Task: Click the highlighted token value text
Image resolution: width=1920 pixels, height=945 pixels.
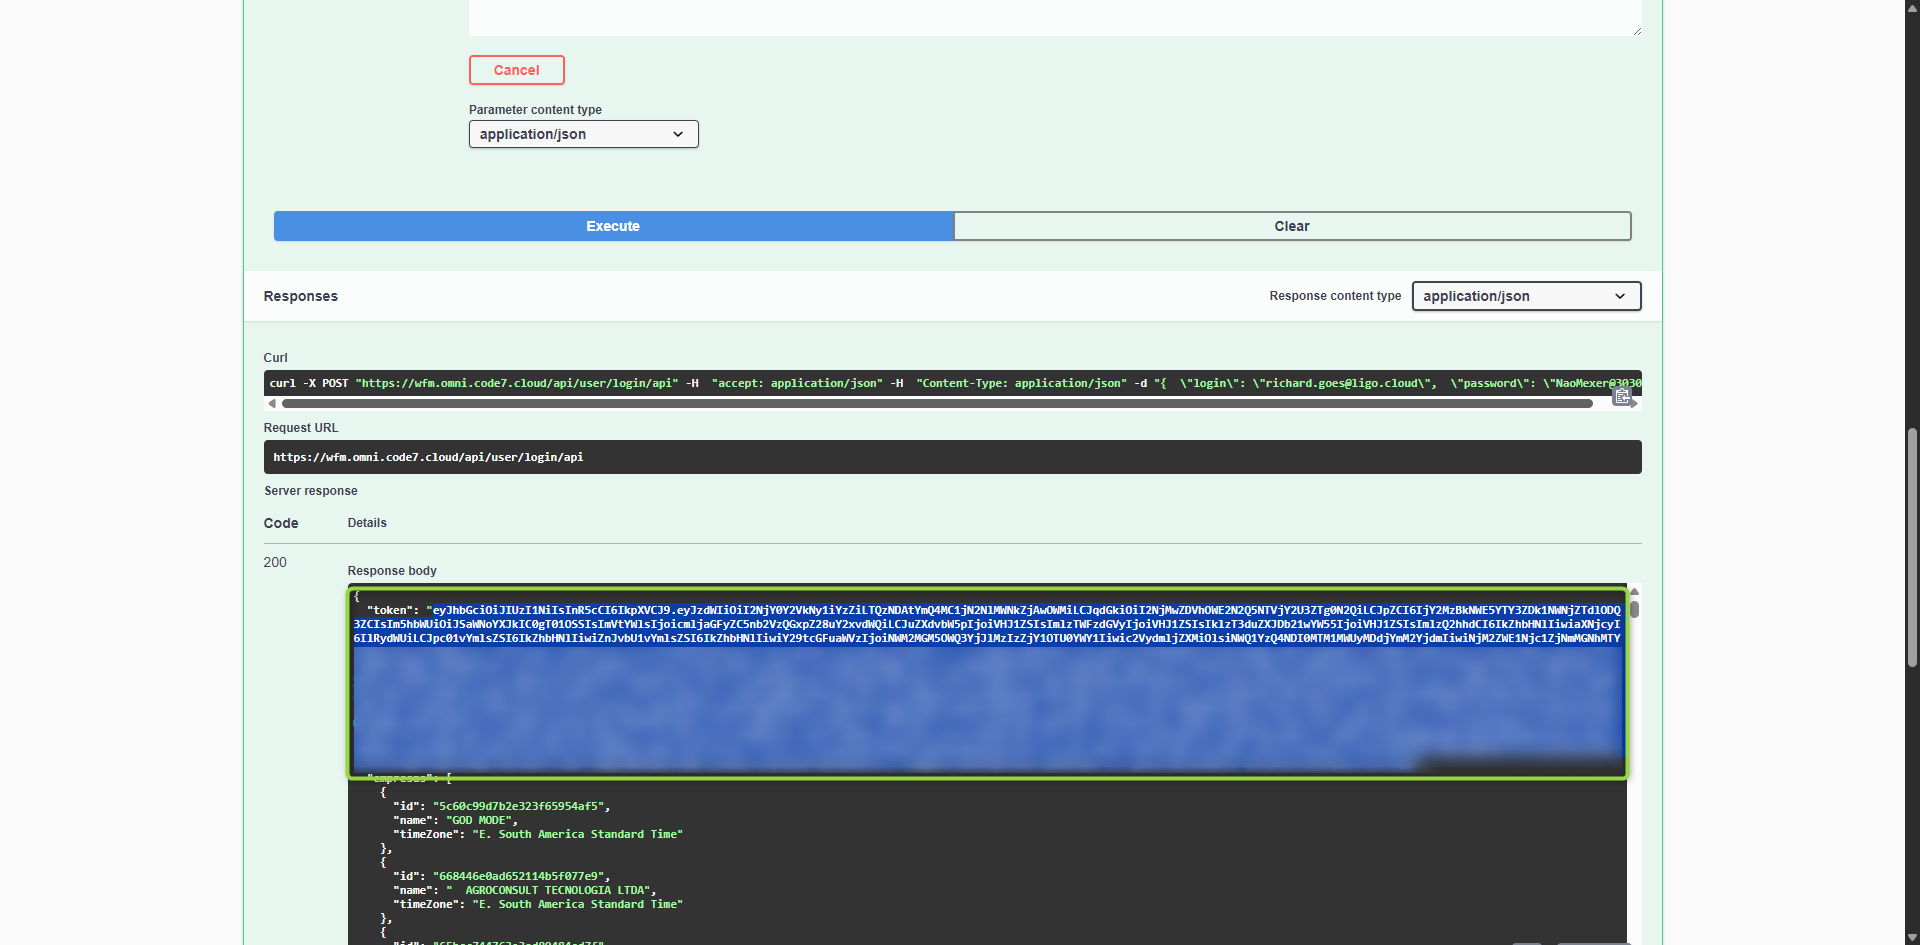Action: pos(986,624)
